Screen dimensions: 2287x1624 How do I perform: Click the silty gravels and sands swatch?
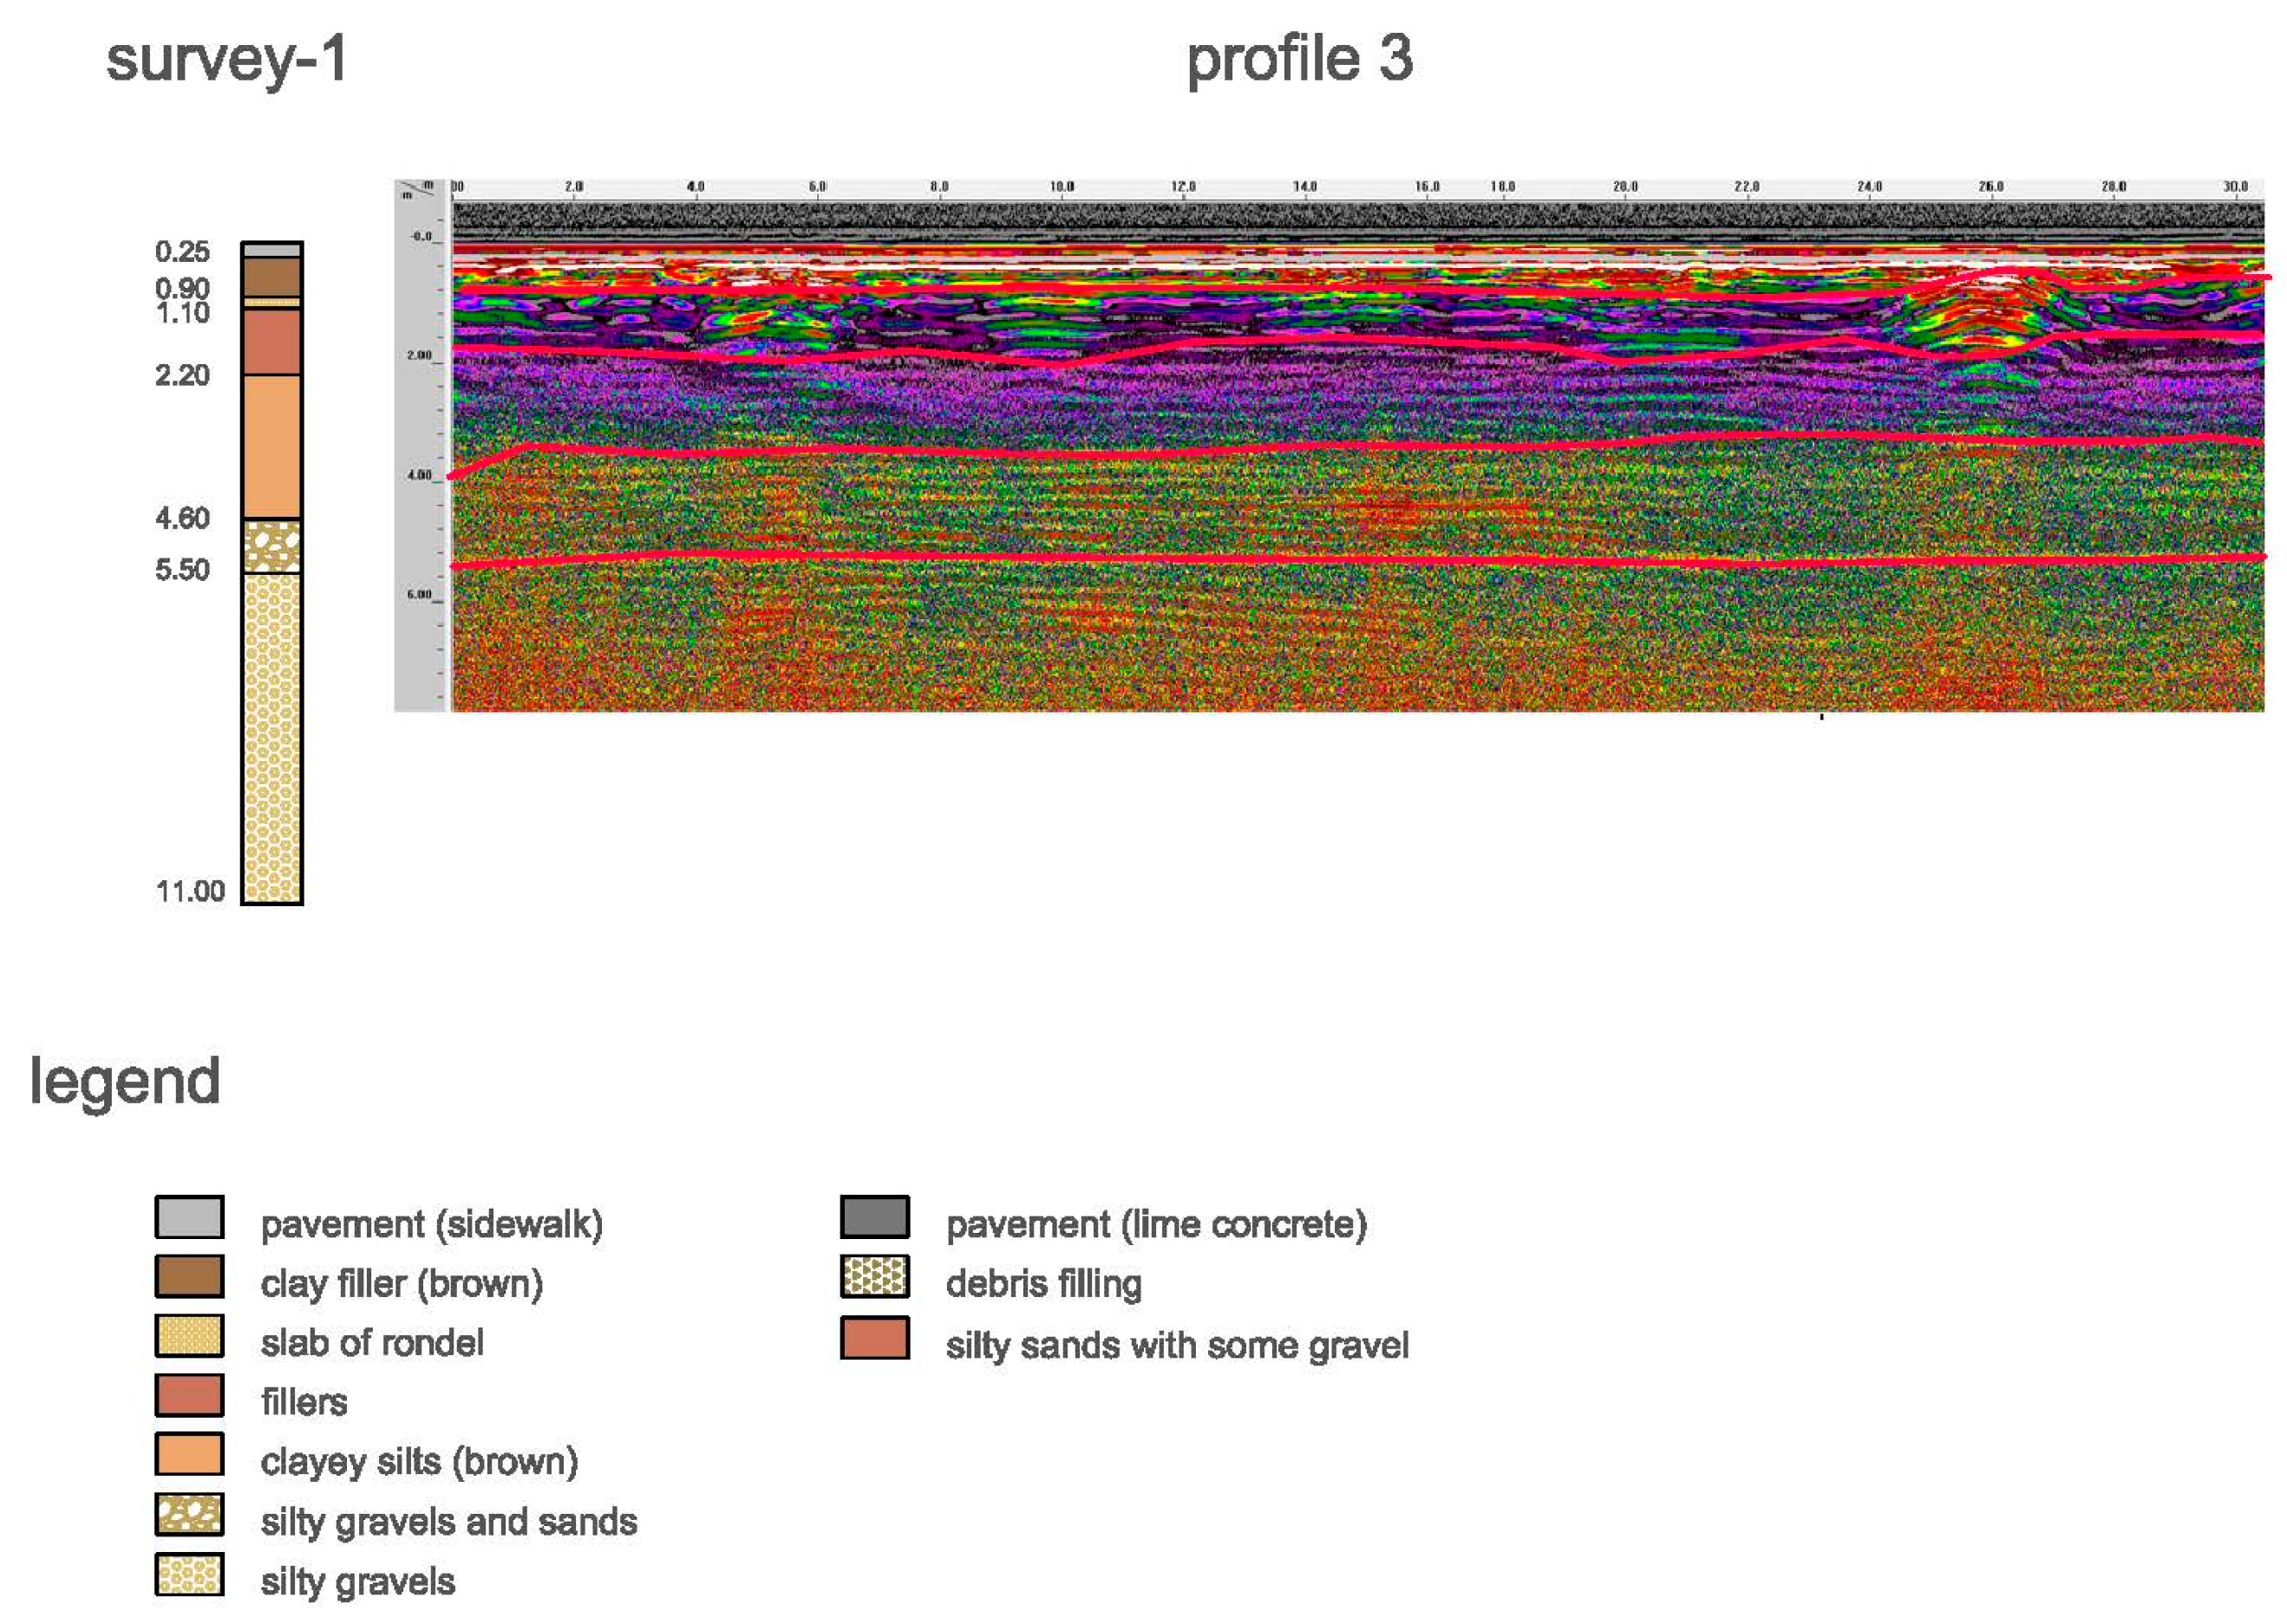pyautogui.click(x=189, y=1514)
